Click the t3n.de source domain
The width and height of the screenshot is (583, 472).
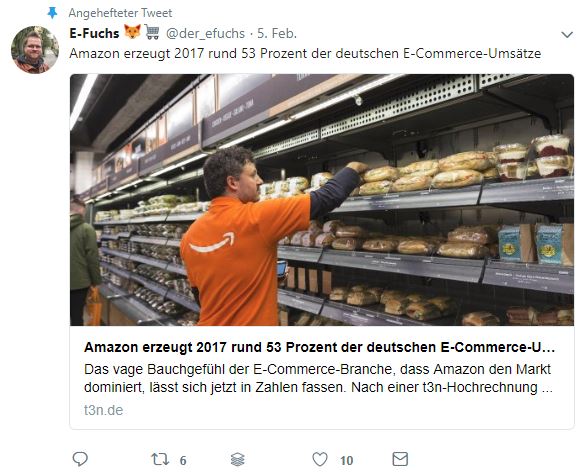click(103, 410)
